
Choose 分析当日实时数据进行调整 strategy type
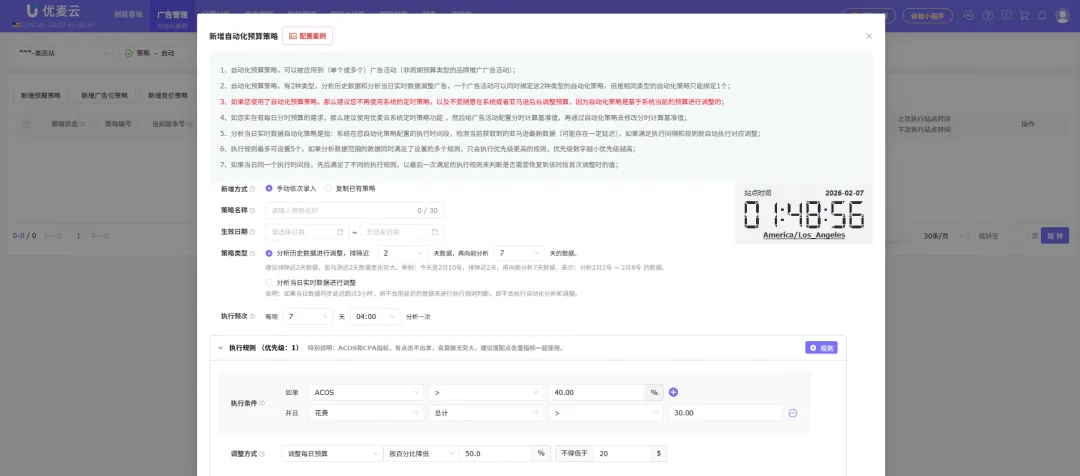click(270, 283)
